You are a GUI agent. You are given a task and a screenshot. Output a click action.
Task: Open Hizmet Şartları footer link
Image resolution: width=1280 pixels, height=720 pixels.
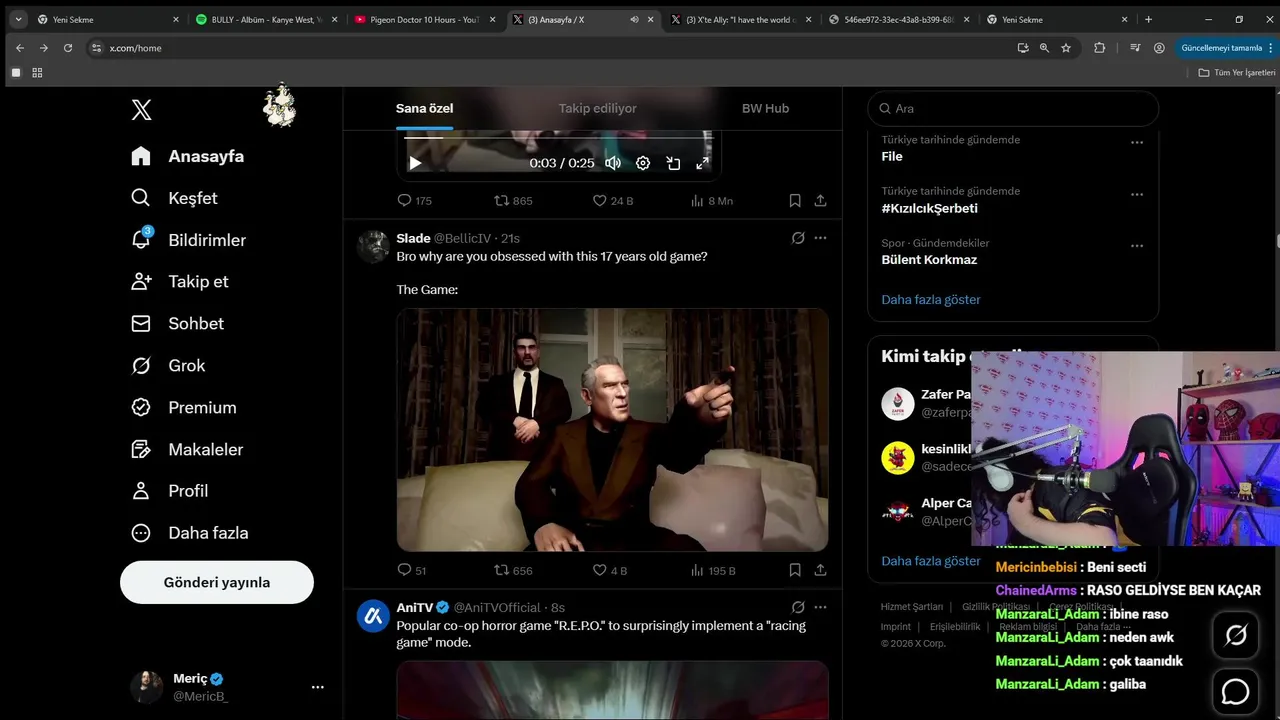(x=912, y=607)
